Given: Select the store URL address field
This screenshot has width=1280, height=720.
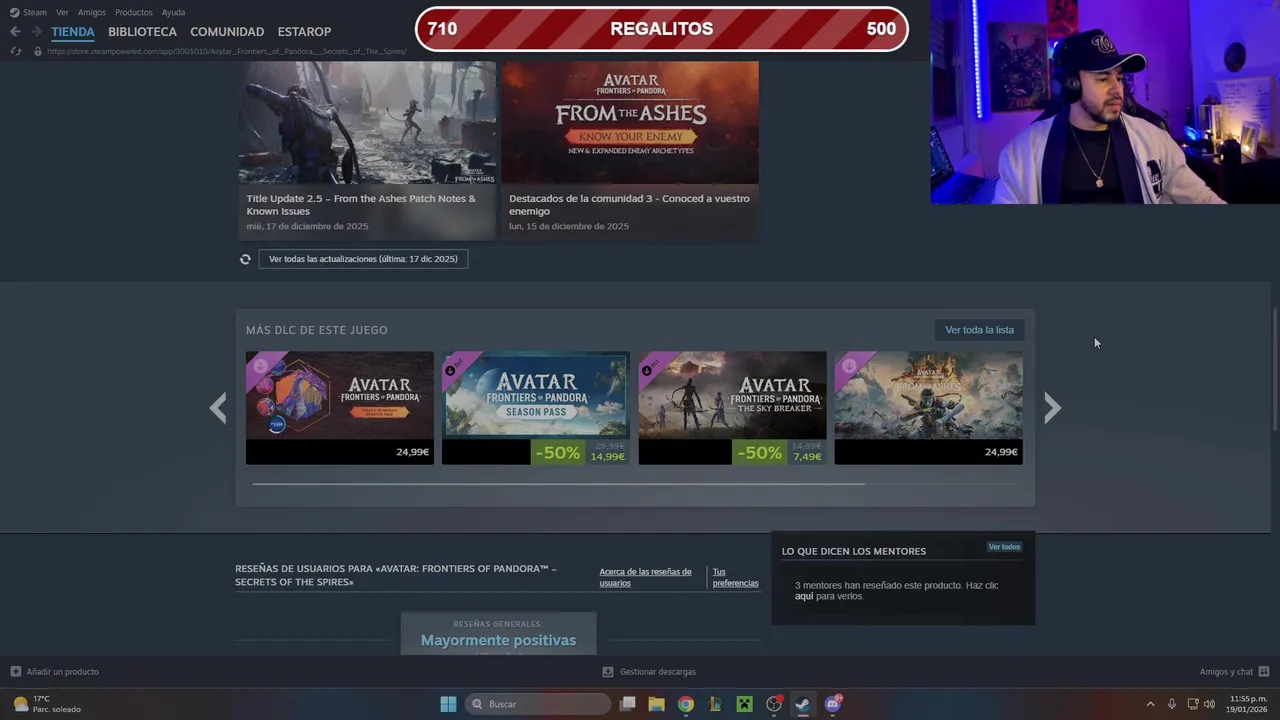Looking at the screenshot, I should click(x=227, y=51).
